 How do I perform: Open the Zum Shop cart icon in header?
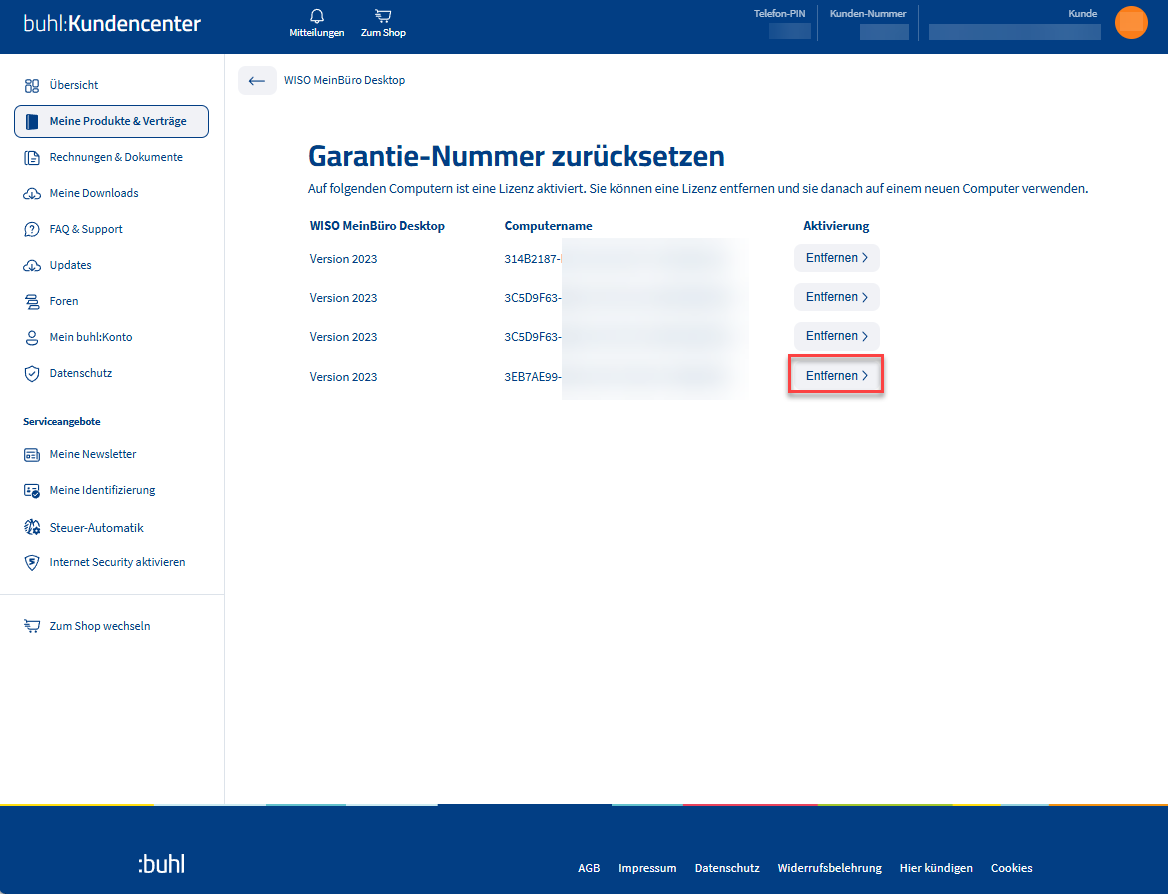coord(383,16)
